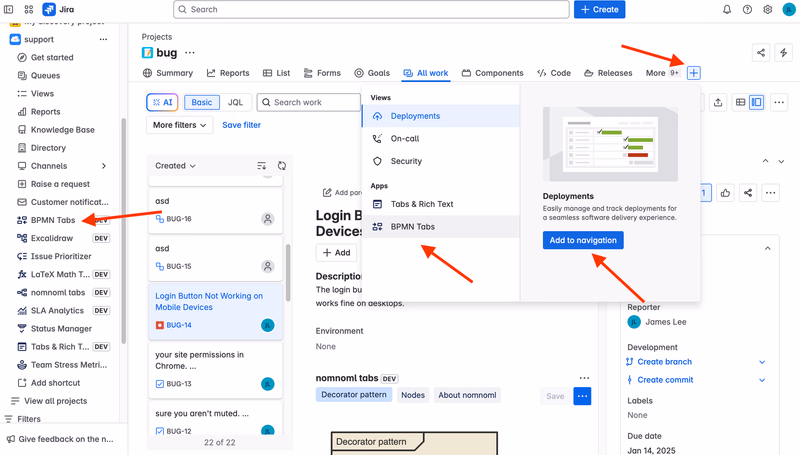
Task: Click the top Search field
Action: (x=371, y=9)
